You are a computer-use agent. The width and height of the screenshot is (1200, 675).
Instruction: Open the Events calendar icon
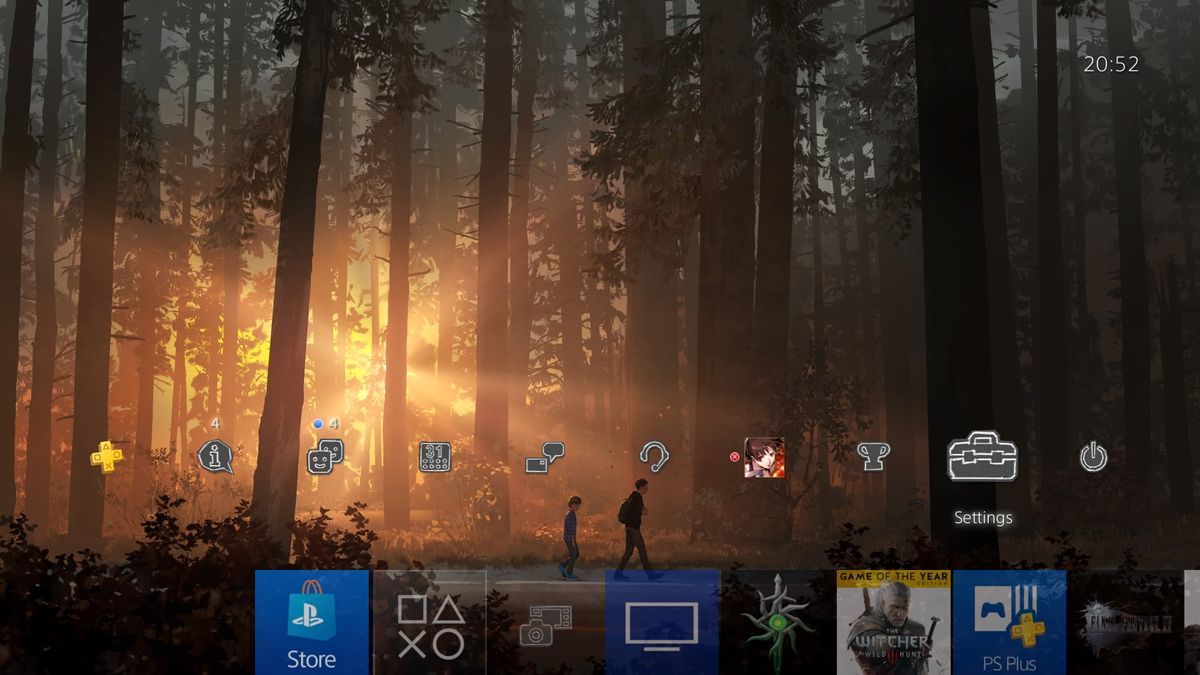435,457
